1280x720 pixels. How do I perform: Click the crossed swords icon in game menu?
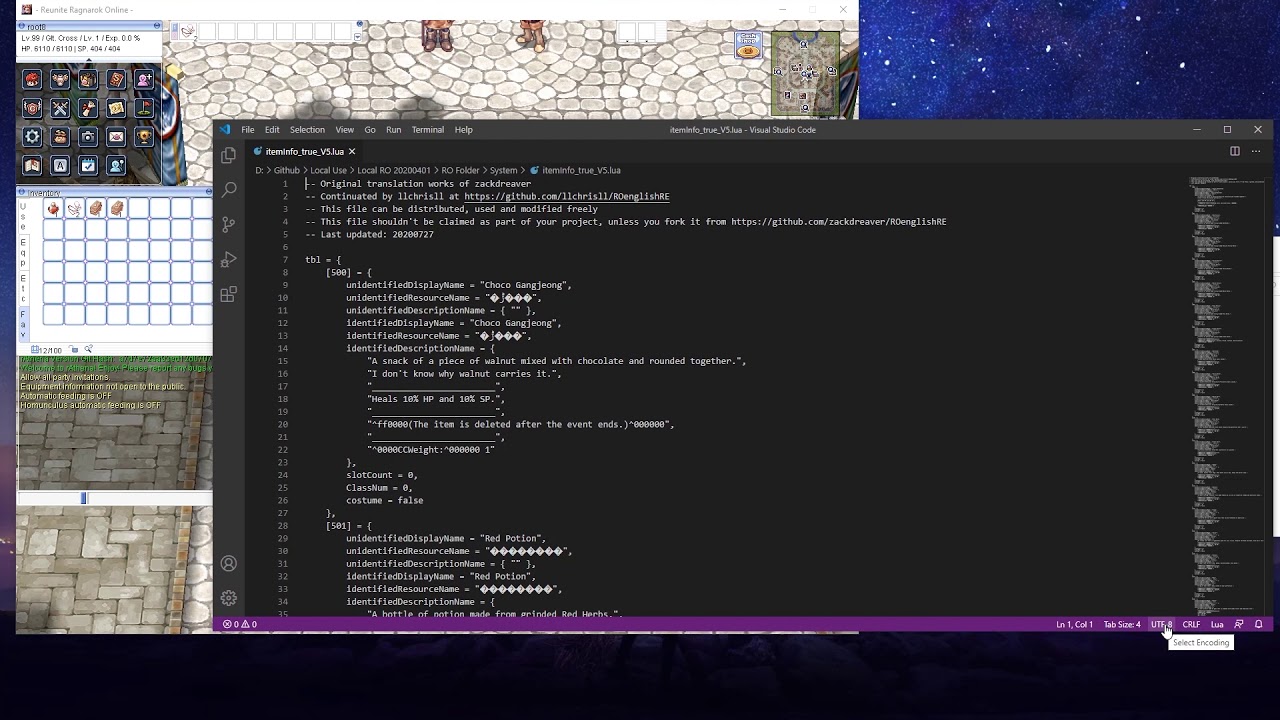60,108
